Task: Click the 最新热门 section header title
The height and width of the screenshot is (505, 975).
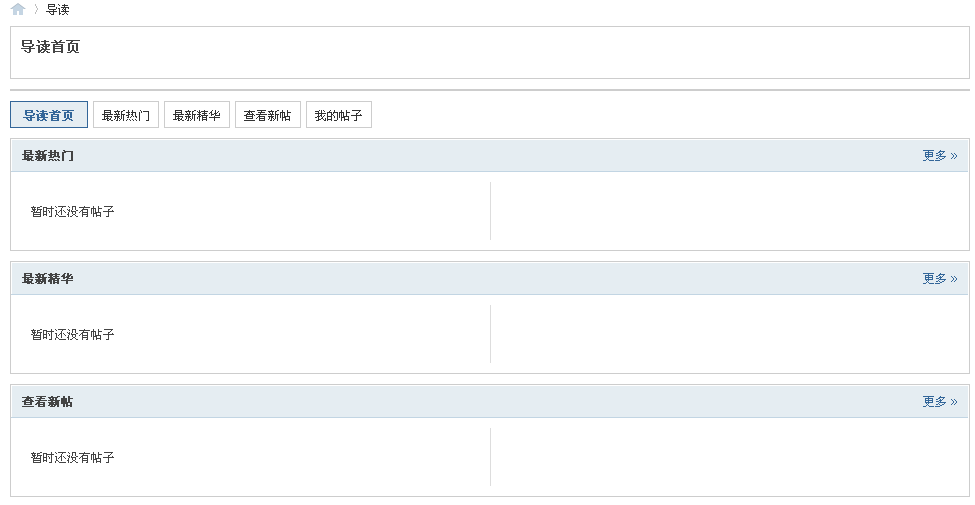Action: click(48, 155)
